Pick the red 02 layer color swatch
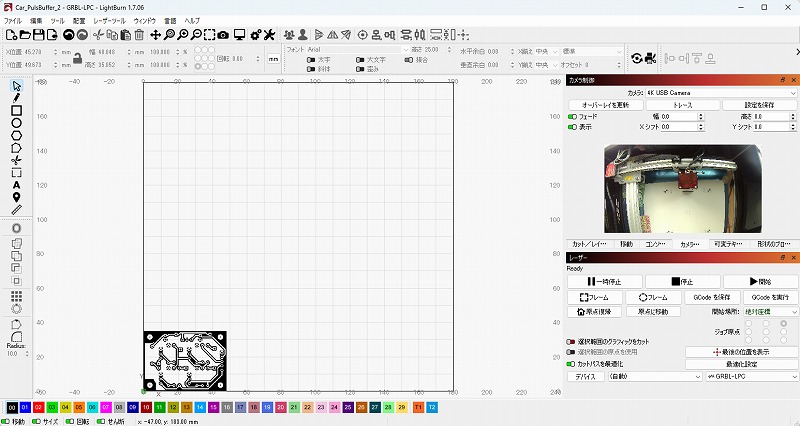Viewport: 800px width, 426px height. [38, 408]
